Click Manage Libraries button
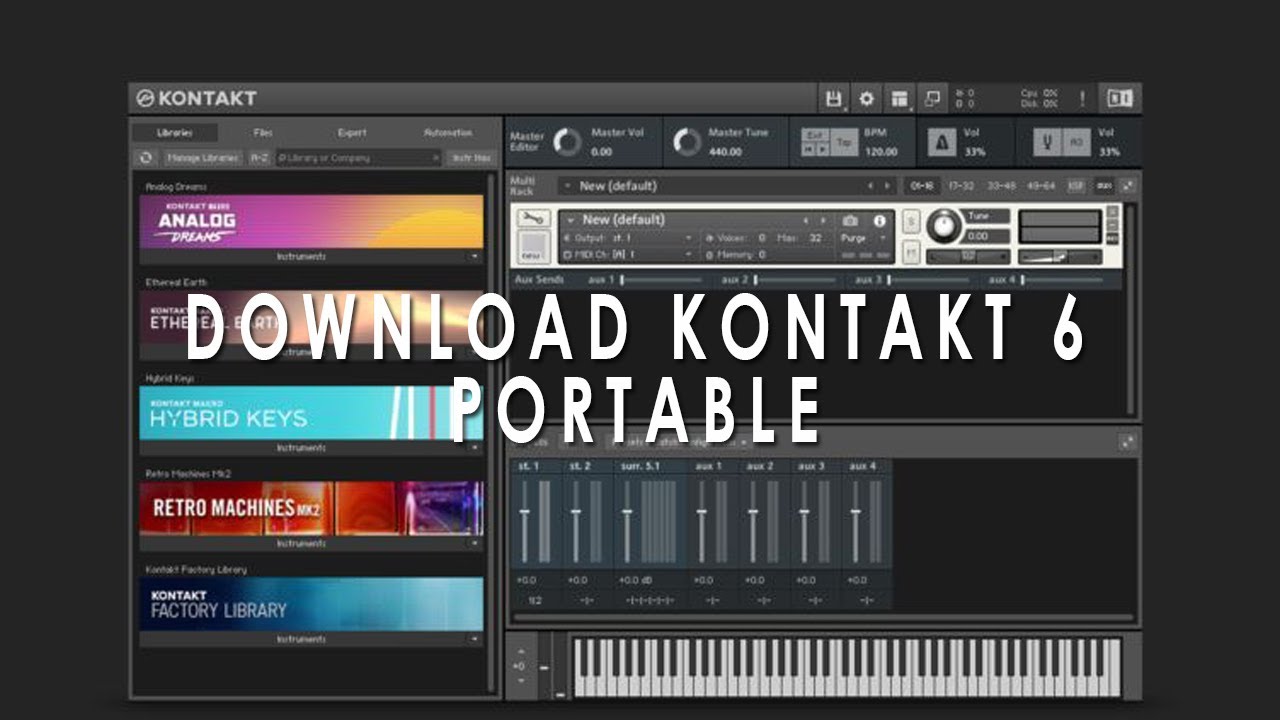The width and height of the screenshot is (1280, 720). (202, 157)
